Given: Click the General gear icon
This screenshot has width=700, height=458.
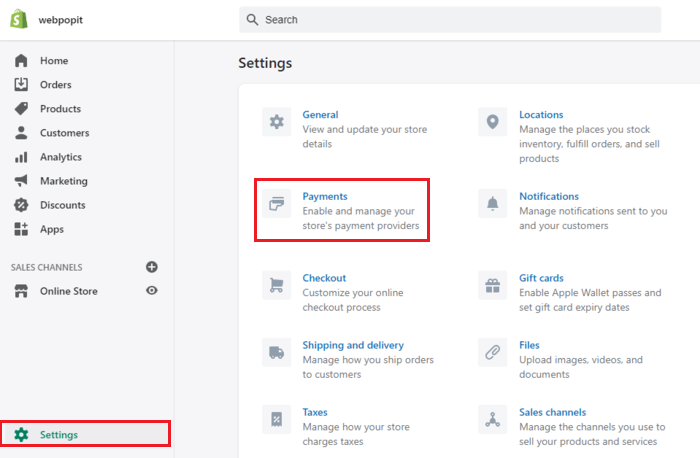Looking at the screenshot, I should pos(275,122).
